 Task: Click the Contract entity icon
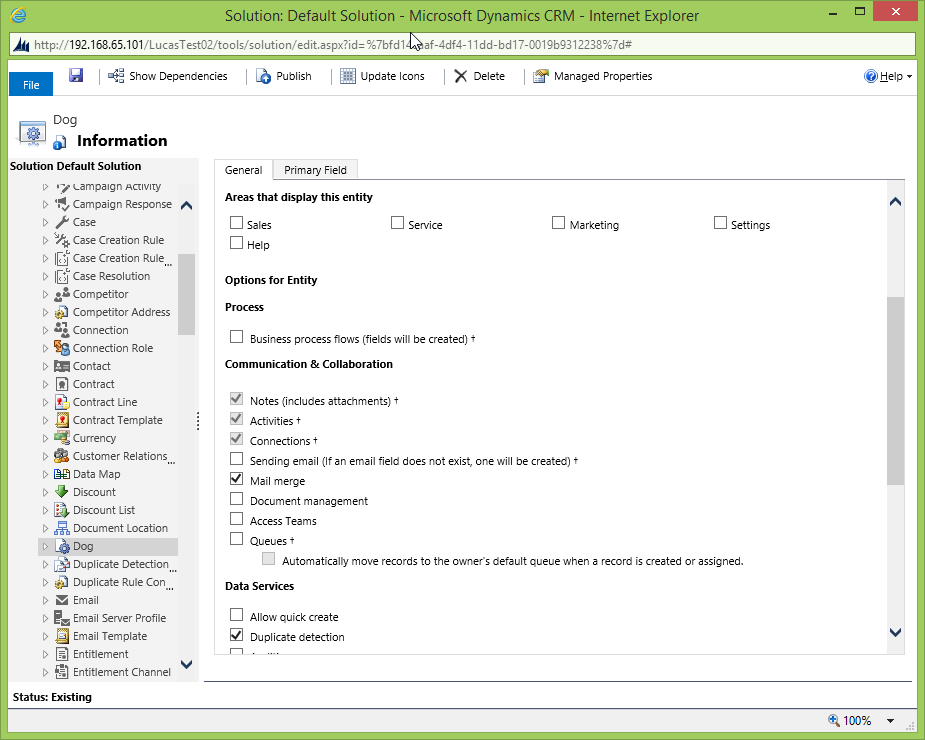pos(62,384)
